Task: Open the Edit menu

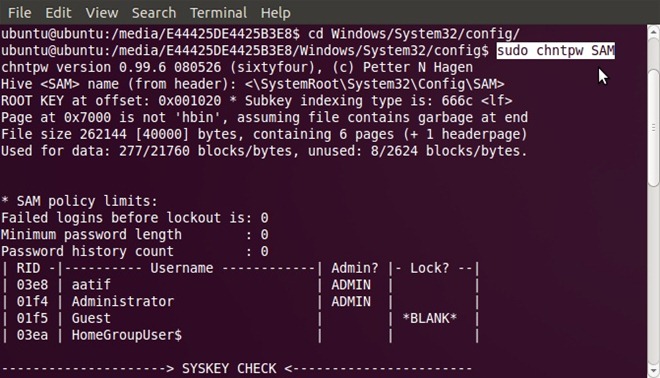Action: coord(58,13)
